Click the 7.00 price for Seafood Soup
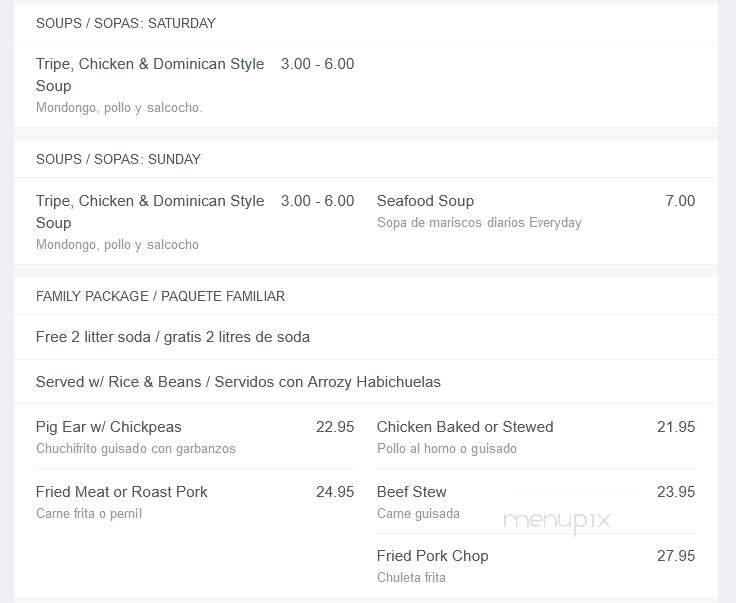 [x=680, y=201]
